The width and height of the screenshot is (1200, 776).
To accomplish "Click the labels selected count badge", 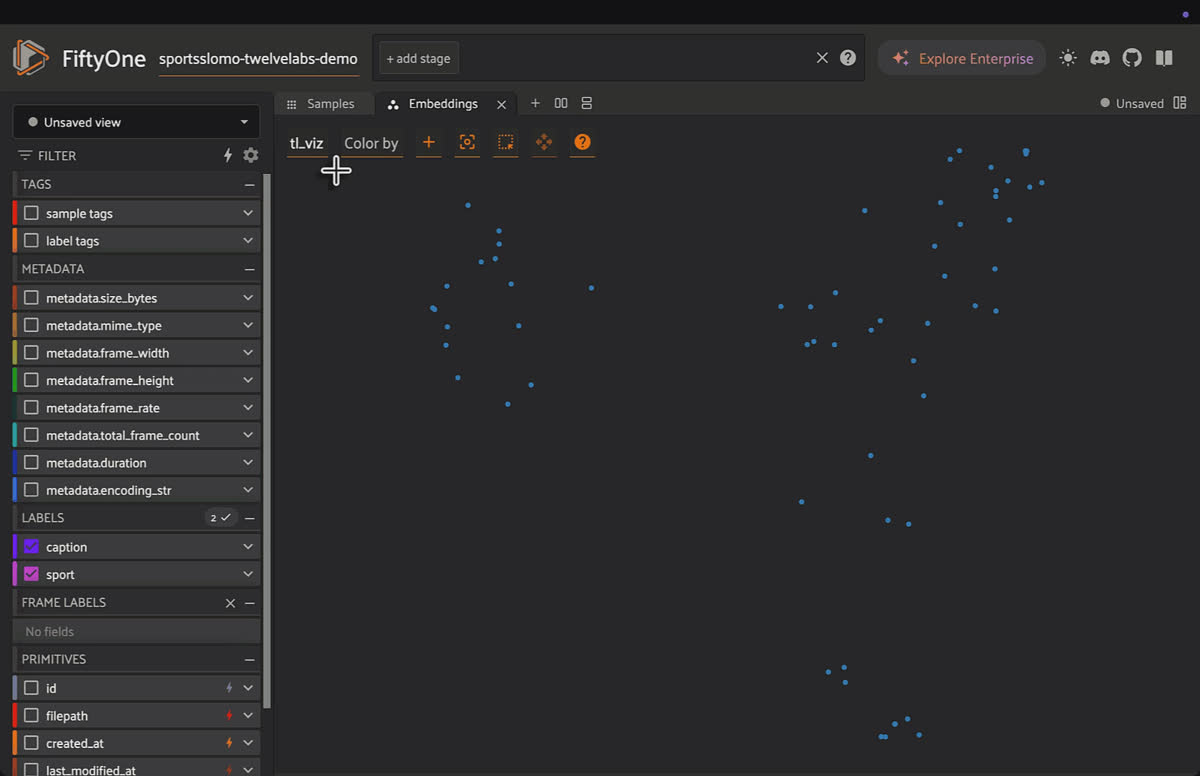I will tap(219, 518).
